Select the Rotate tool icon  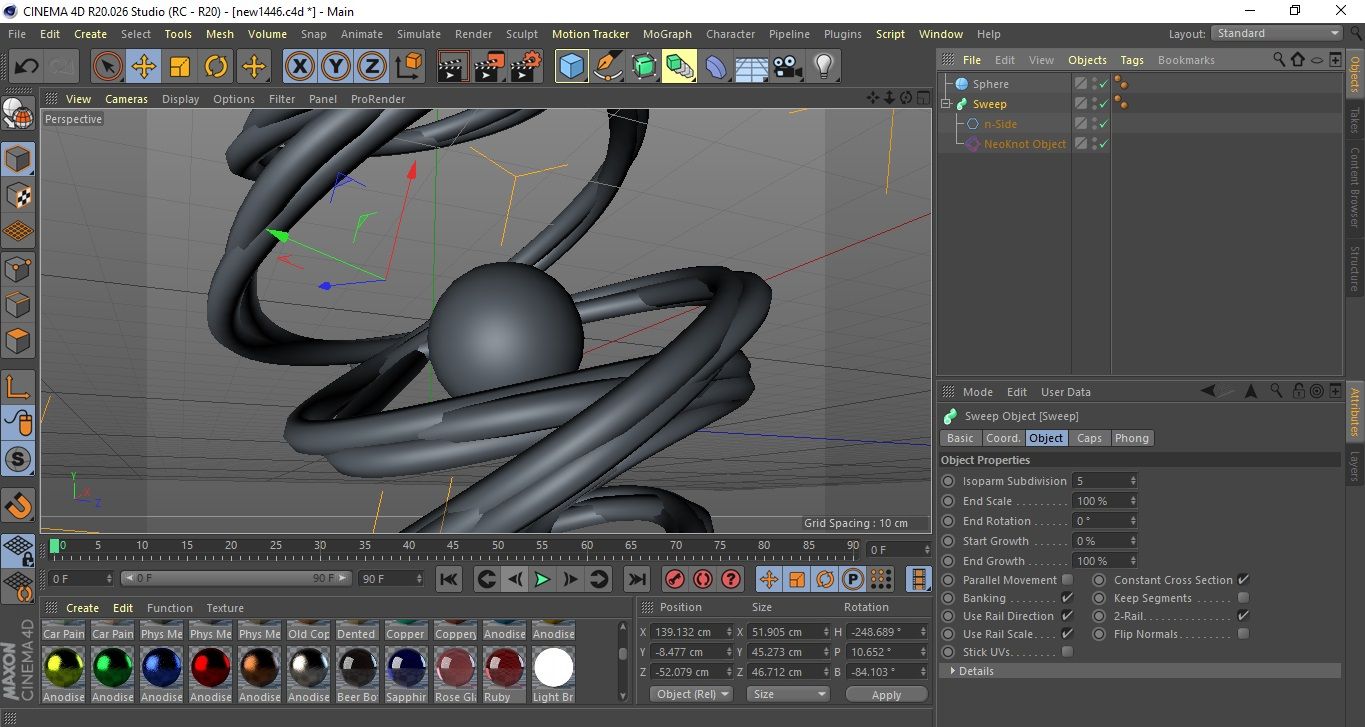[216, 67]
